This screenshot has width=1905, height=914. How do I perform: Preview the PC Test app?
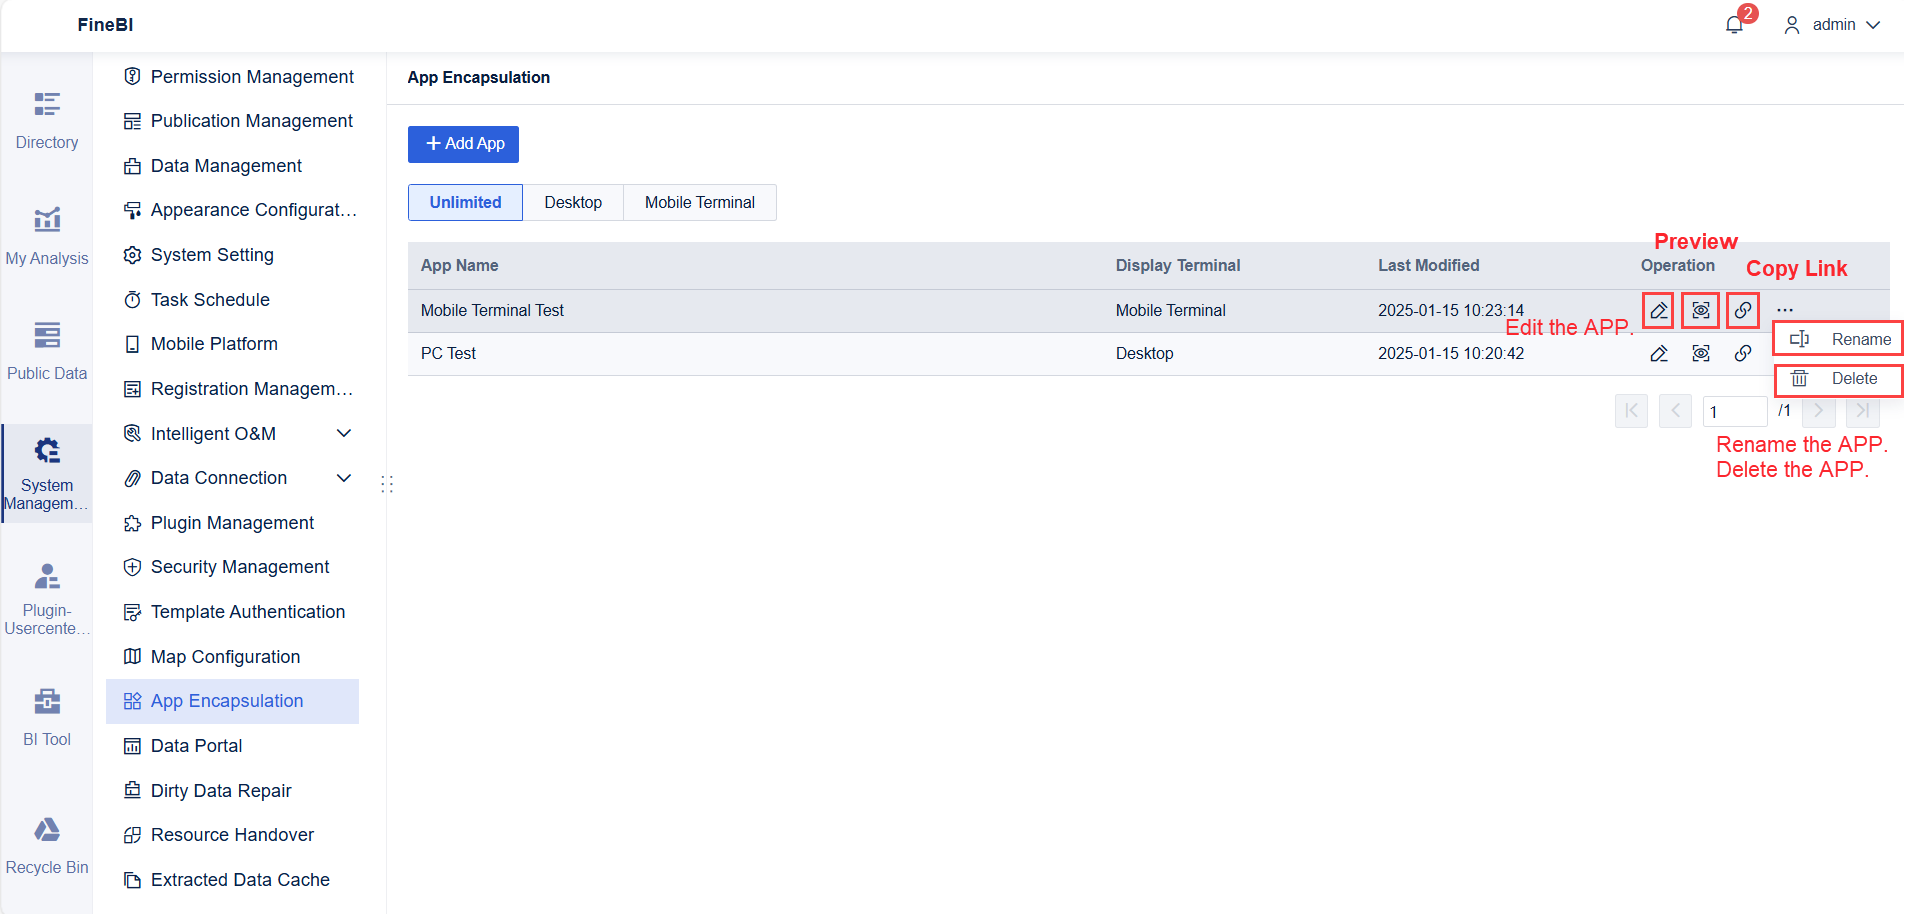1701,354
